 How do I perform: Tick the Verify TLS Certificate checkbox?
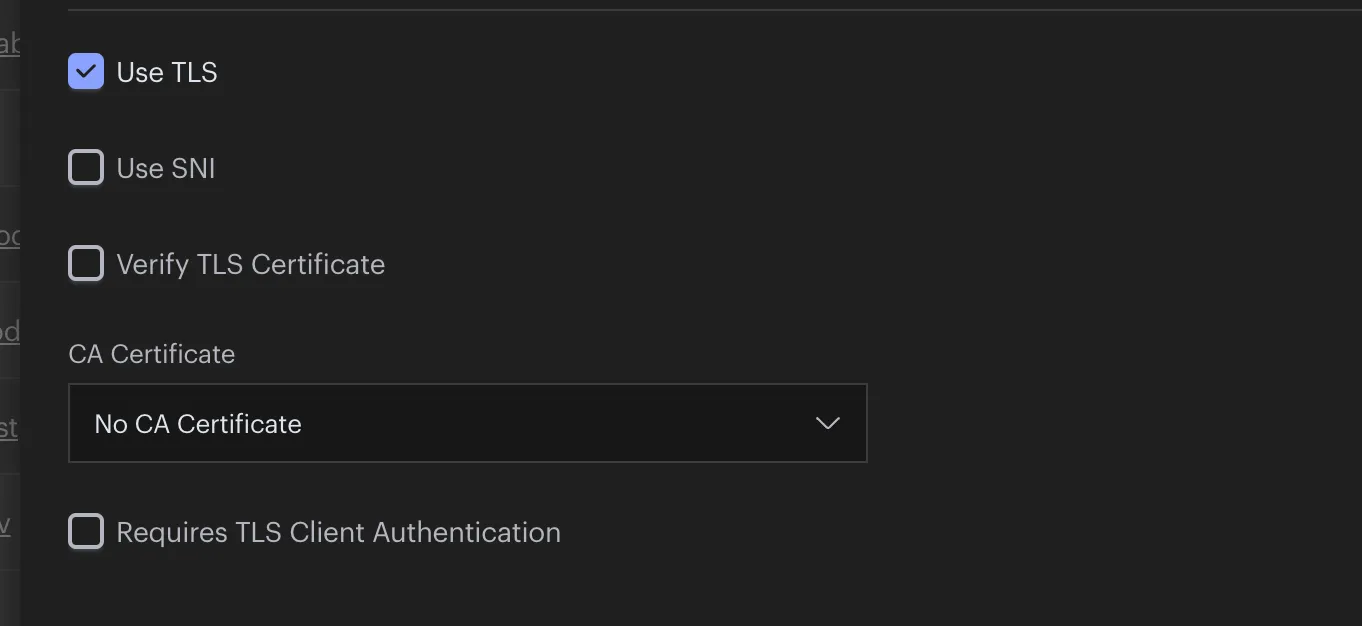(86, 264)
